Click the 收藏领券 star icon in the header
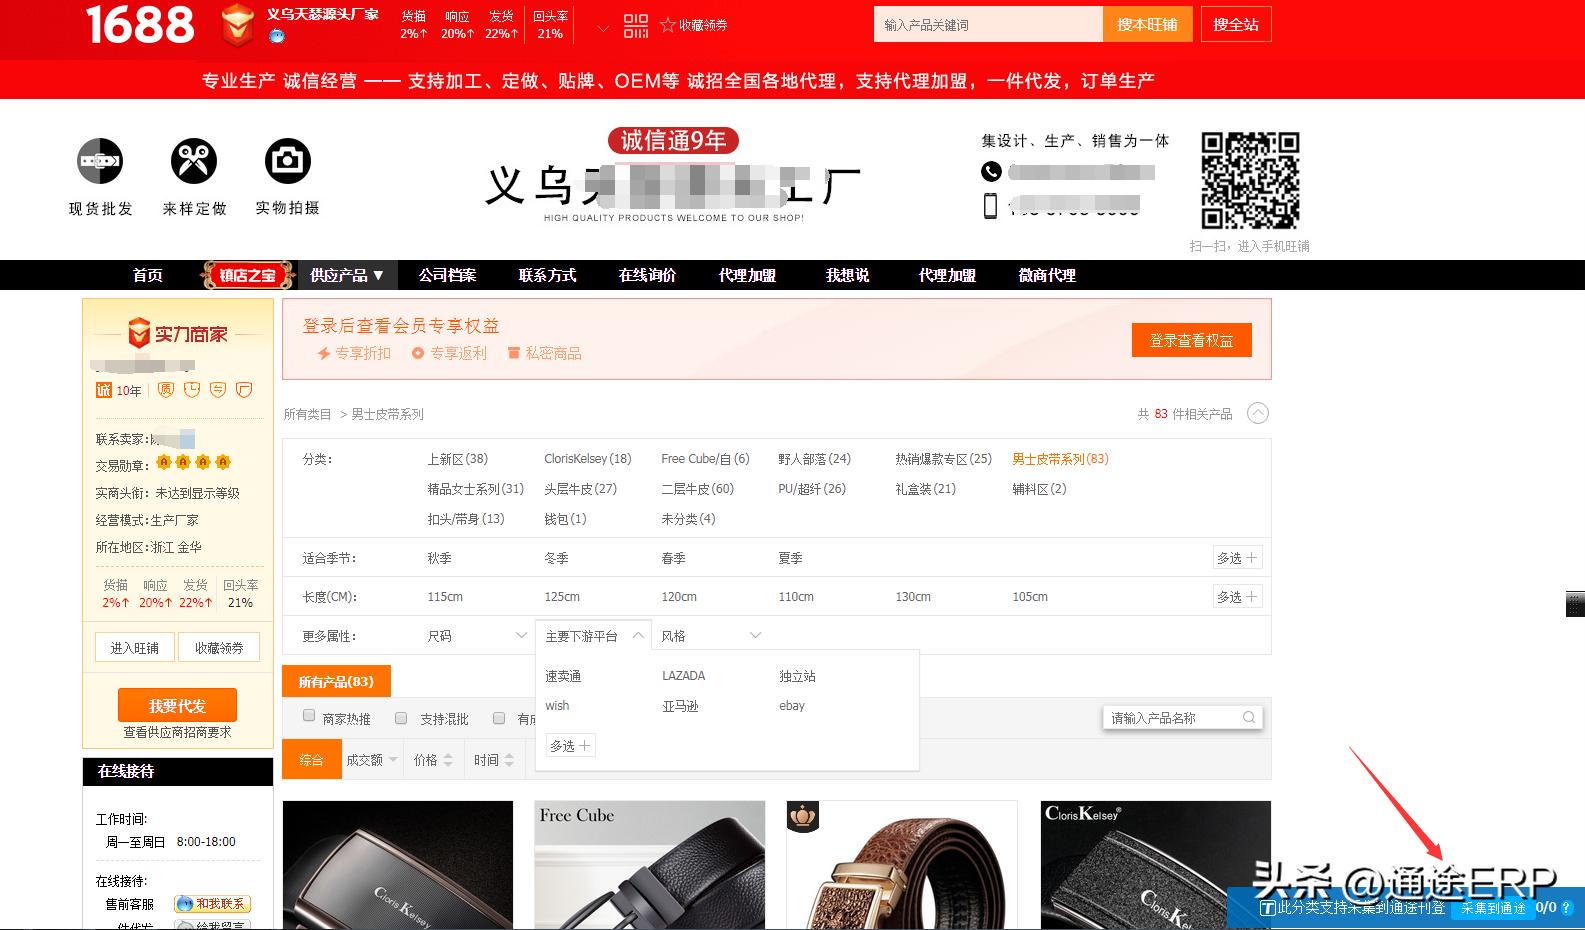 click(668, 25)
